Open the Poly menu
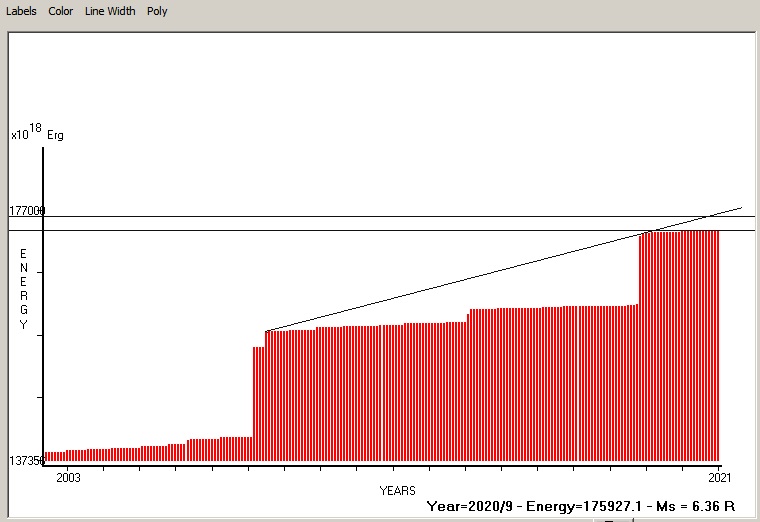This screenshot has height=522, width=760. (x=157, y=11)
